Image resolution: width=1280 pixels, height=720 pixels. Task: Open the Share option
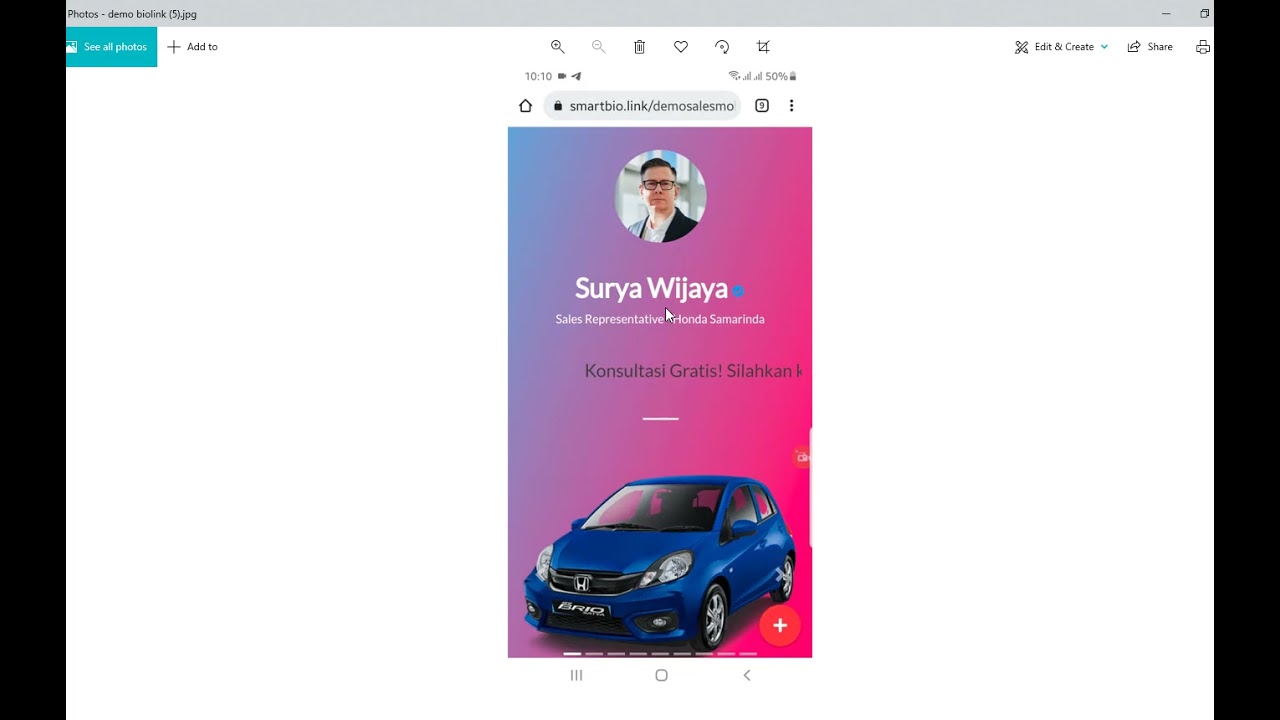coord(1150,47)
